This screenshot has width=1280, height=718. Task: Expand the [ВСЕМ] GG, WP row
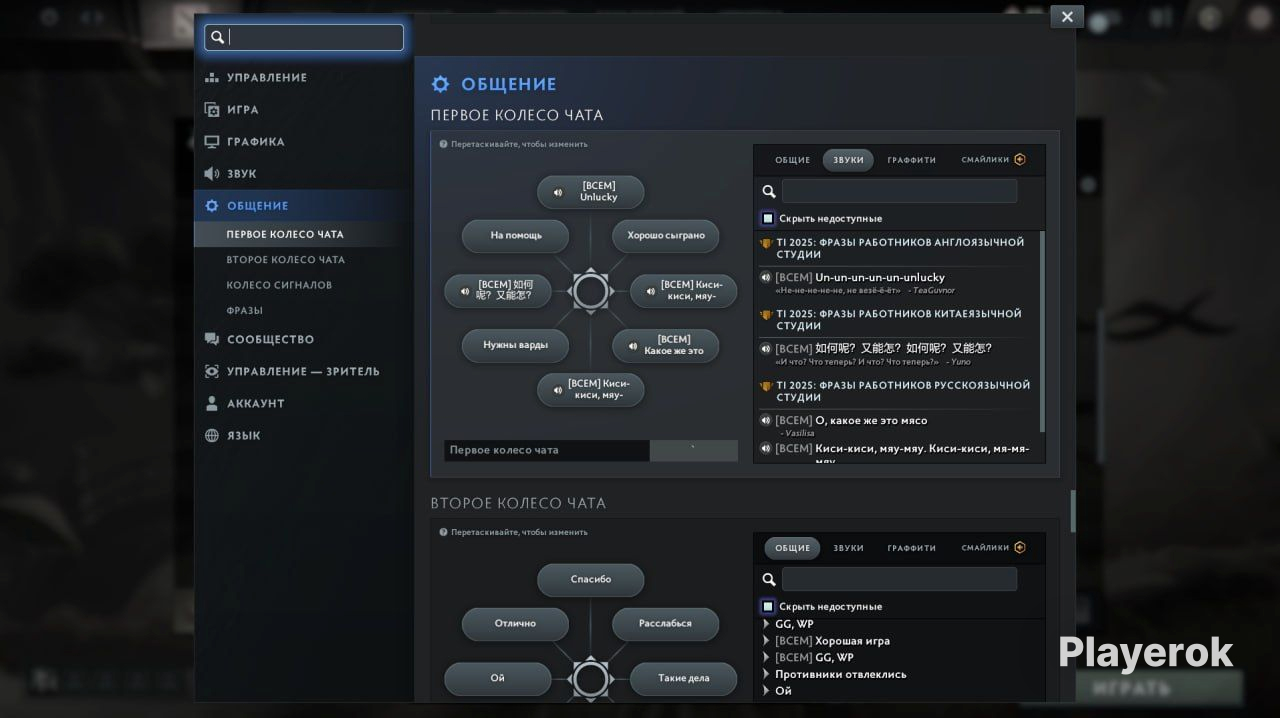[767, 658]
